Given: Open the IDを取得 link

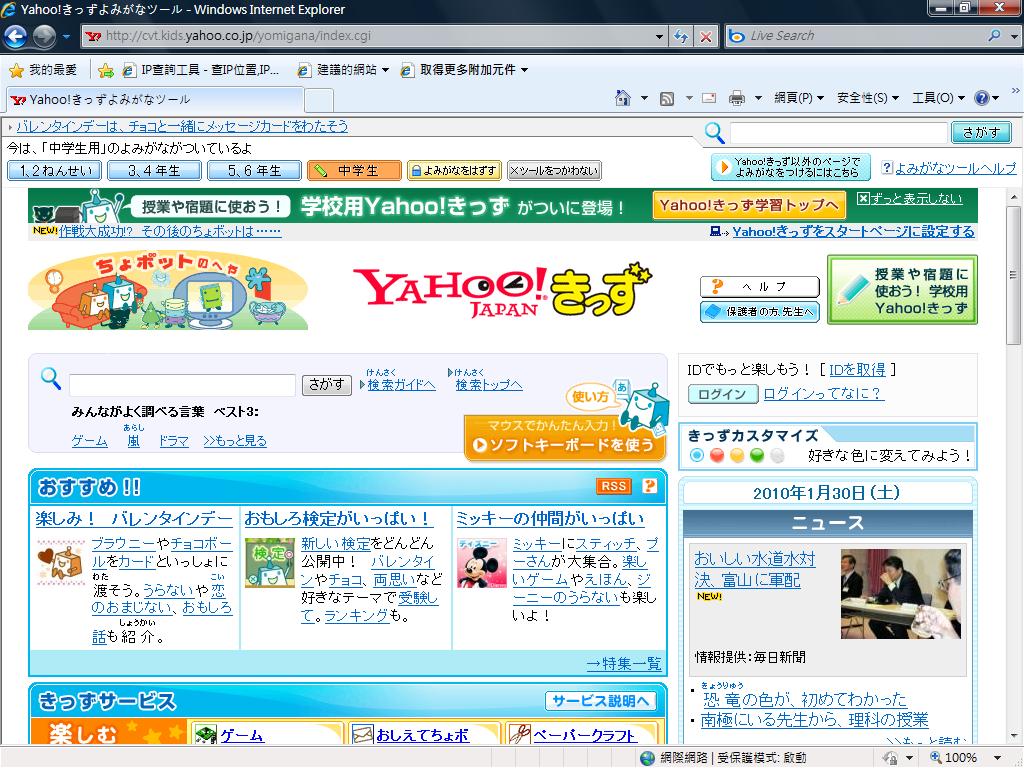Looking at the screenshot, I should click(857, 370).
